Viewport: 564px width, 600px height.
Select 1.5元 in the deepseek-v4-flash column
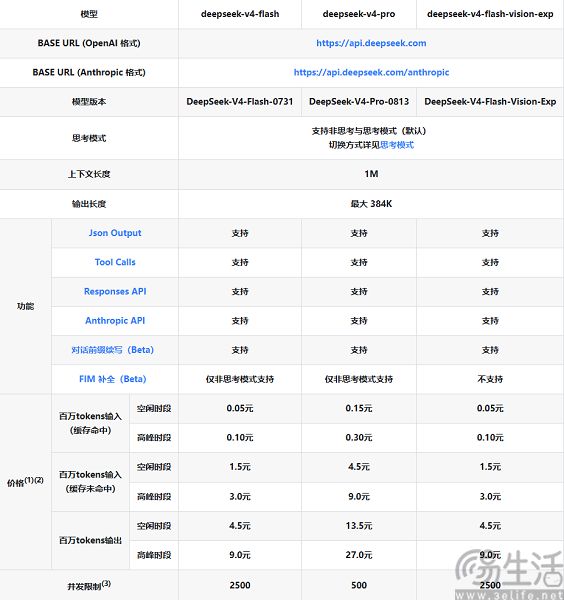[x=240, y=467]
